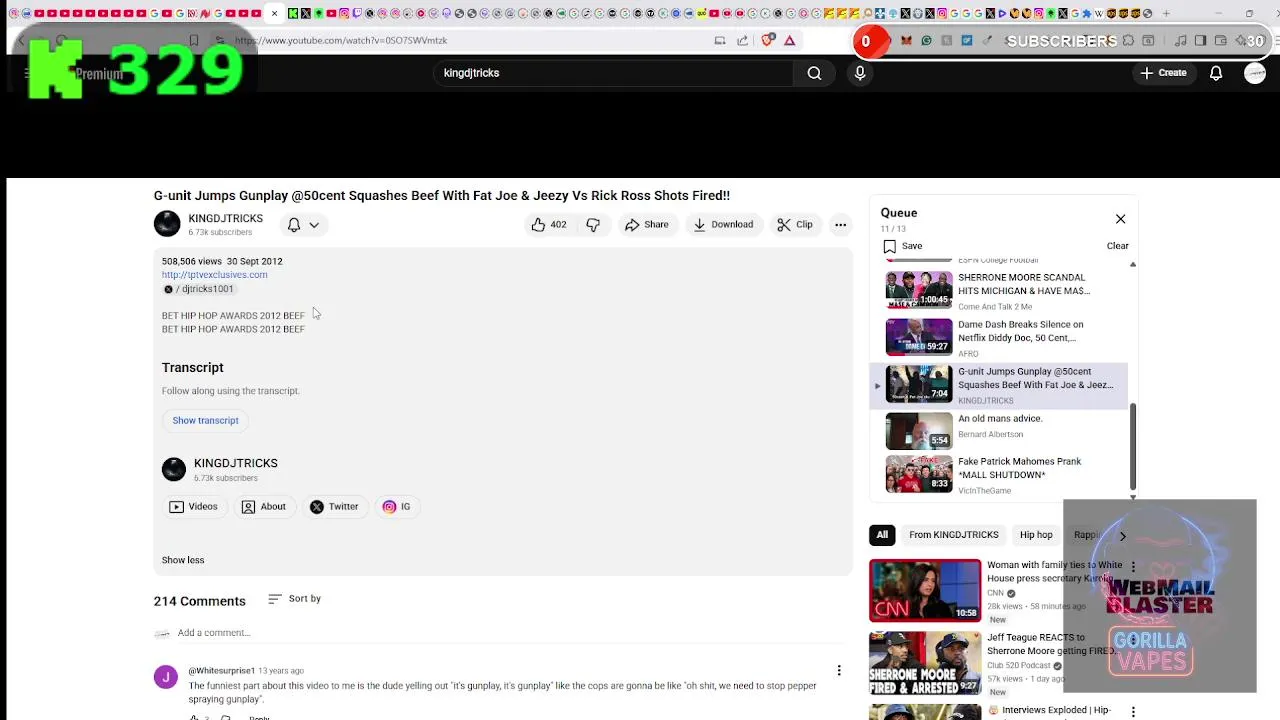Open Brave Shields icon in address bar
This screenshot has height=720, width=1280.
click(x=768, y=41)
